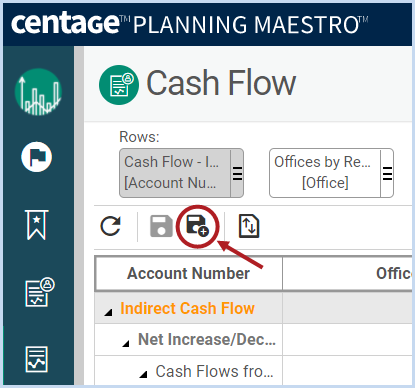Click the green Cash Flow report icon
The width and height of the screenshot is (415, 388).
point(119,85)
